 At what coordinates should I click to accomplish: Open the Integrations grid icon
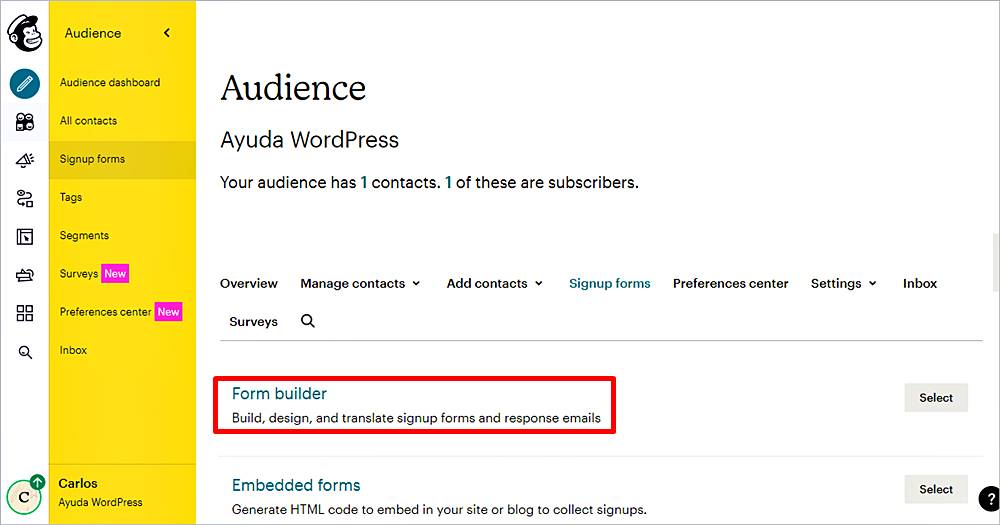[25, 313]
